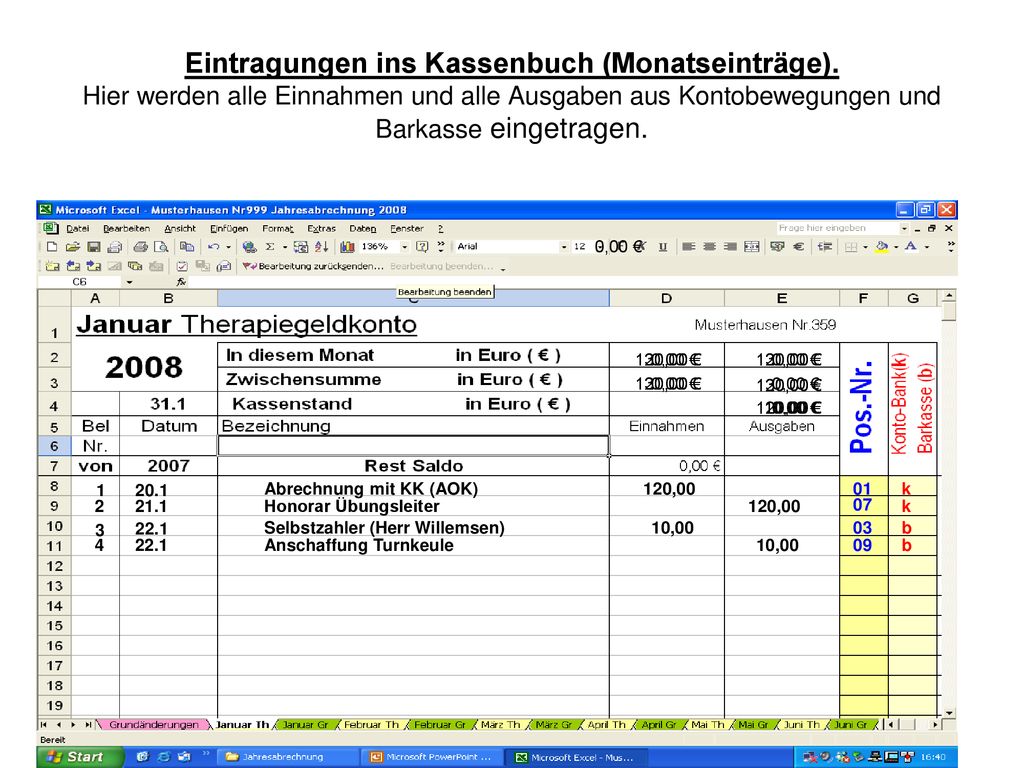Open the Ansicht menu

pos(180,229)
